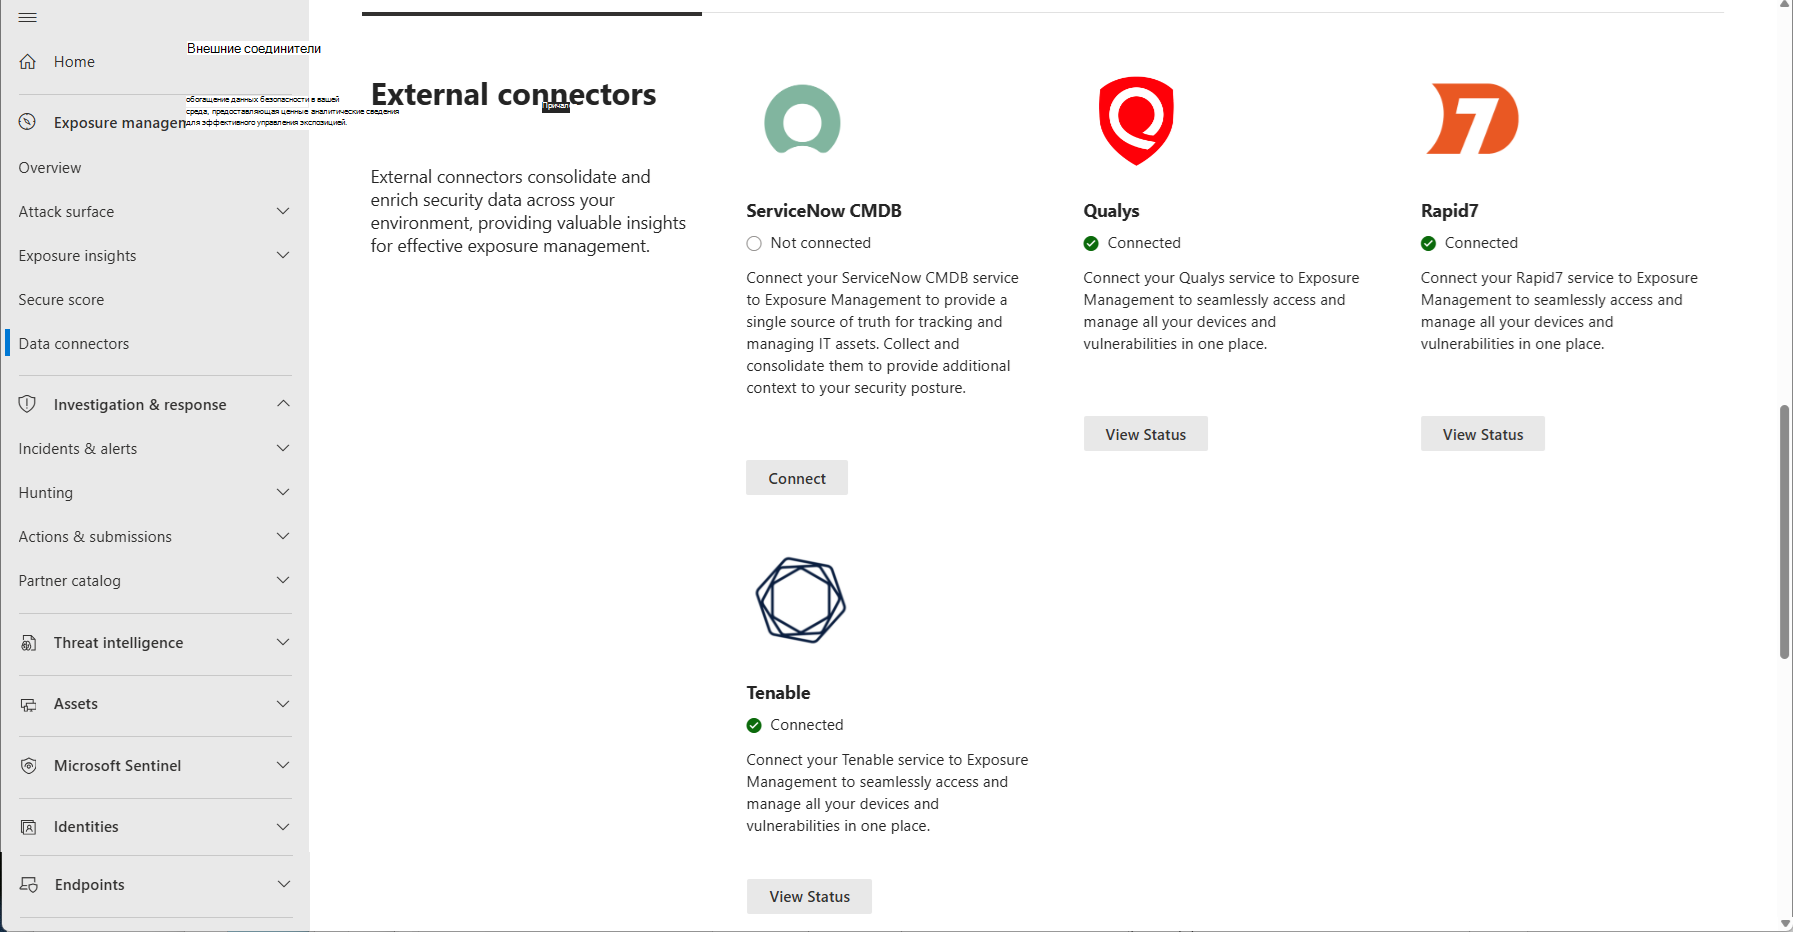This screenshot has width=1793, height=935.
Task: Click the Qualys green Connected checkmark
Action: [x=1091, y=243]
